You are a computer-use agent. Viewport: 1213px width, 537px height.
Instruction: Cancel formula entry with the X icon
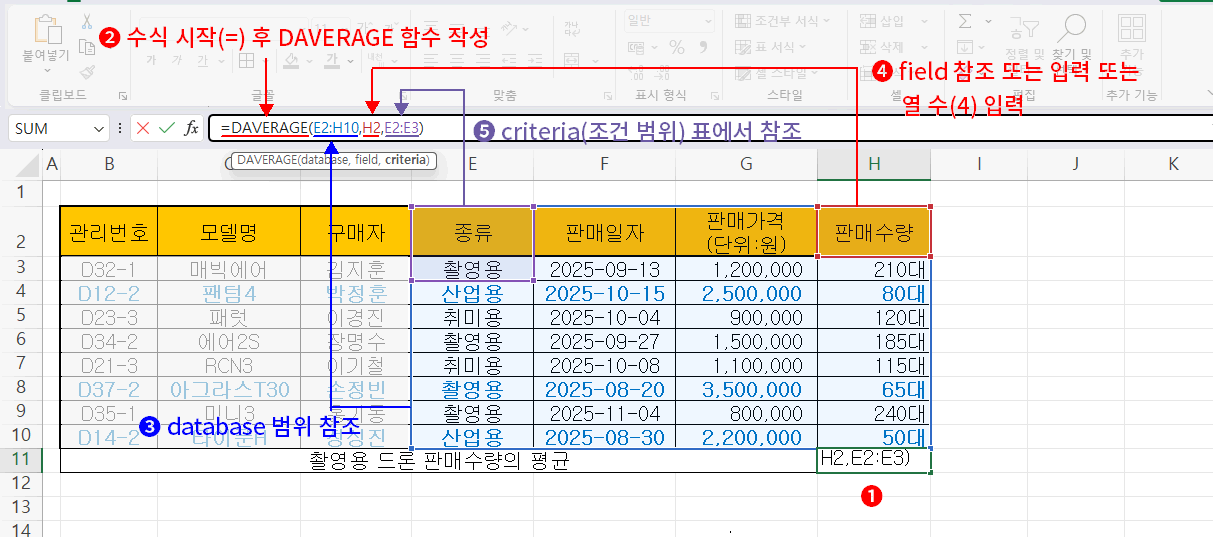tap(143, 128)
